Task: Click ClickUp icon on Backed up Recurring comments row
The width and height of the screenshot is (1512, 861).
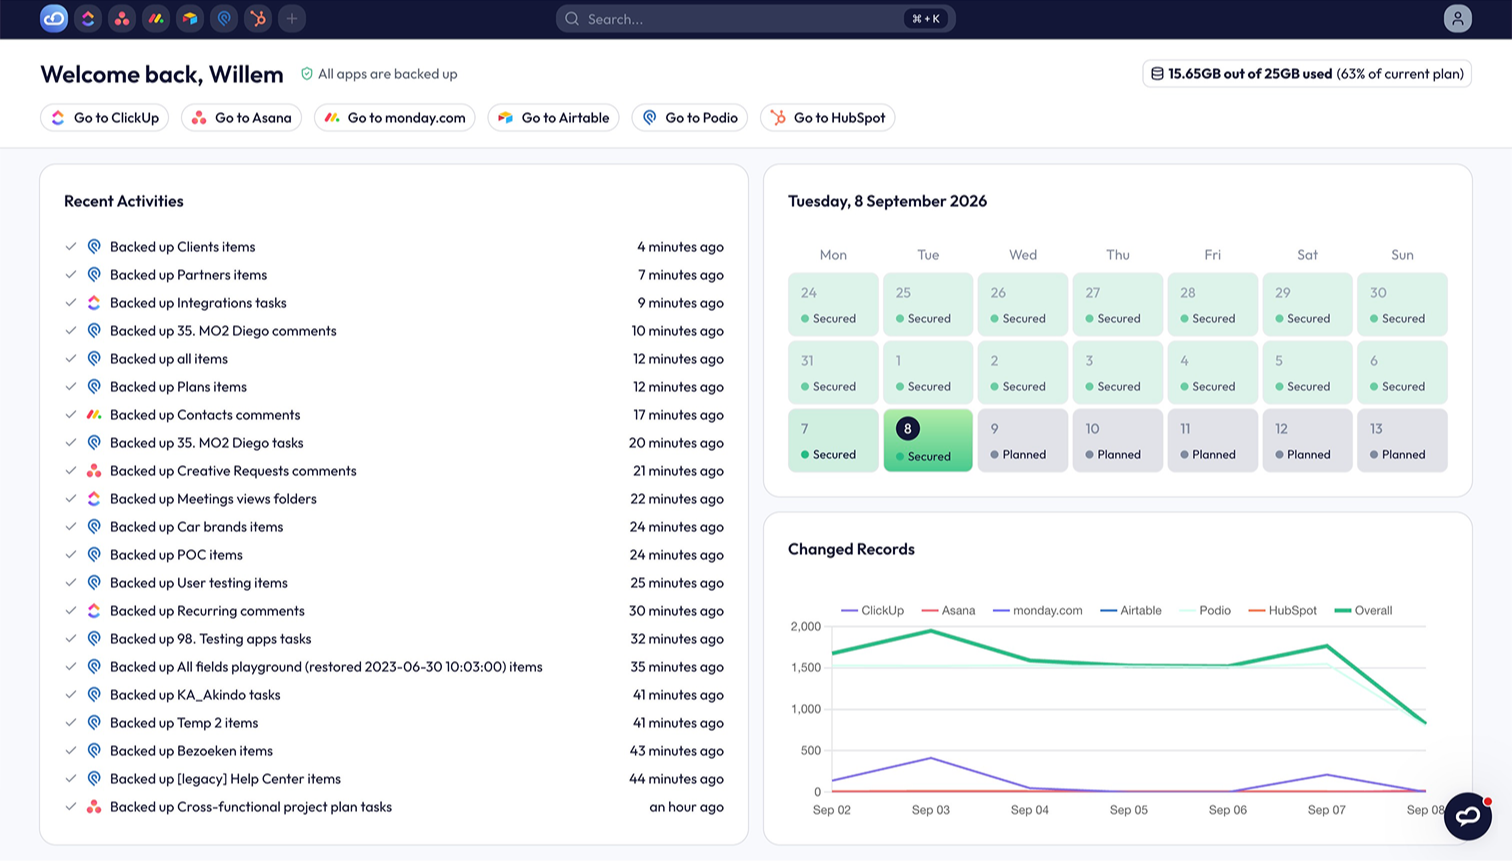Action: tap(94, 610)
